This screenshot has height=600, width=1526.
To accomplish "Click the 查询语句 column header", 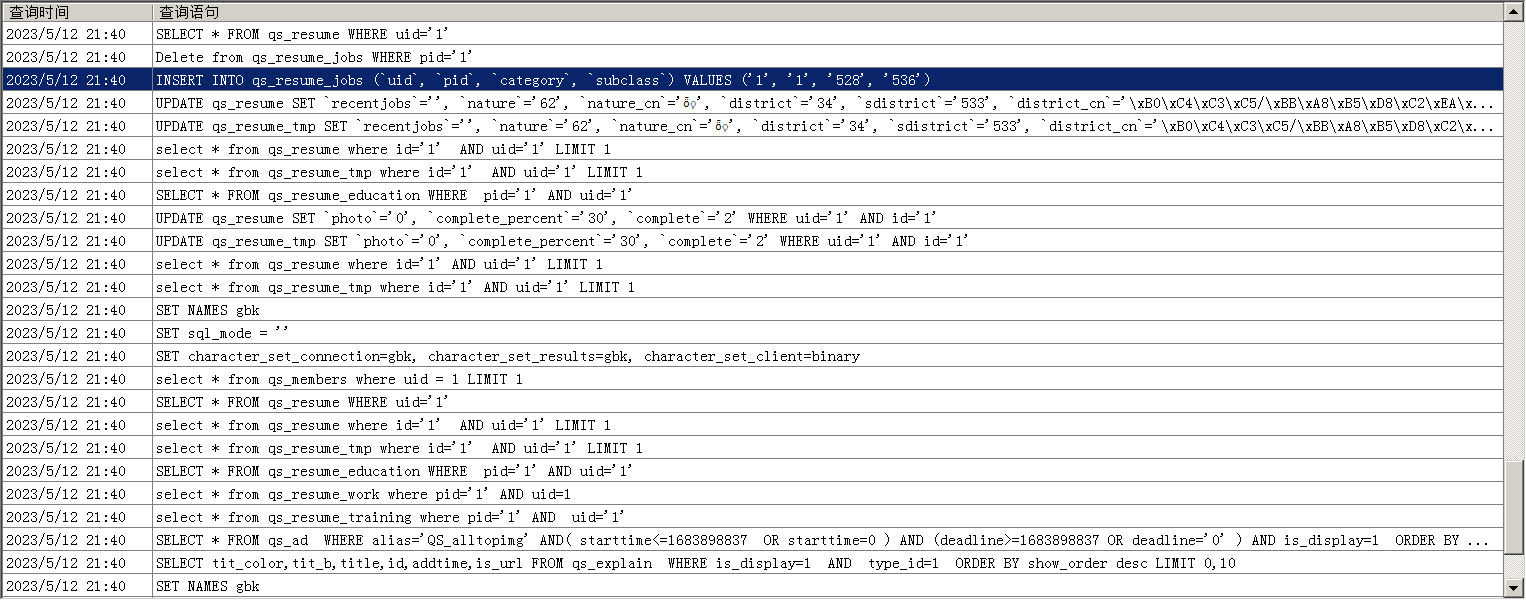I will pyautogui.click(x=189, y=12).
